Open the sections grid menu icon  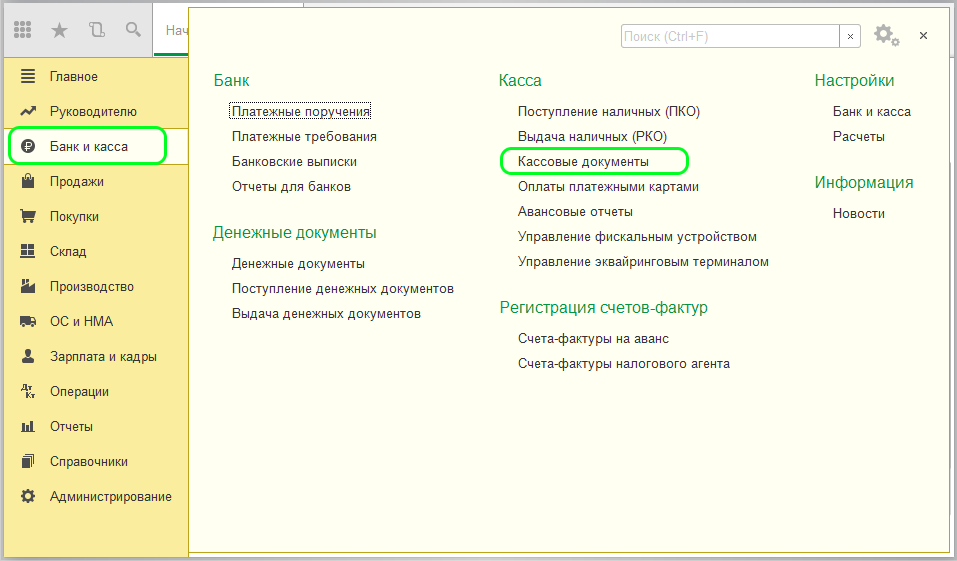(23, 30)
